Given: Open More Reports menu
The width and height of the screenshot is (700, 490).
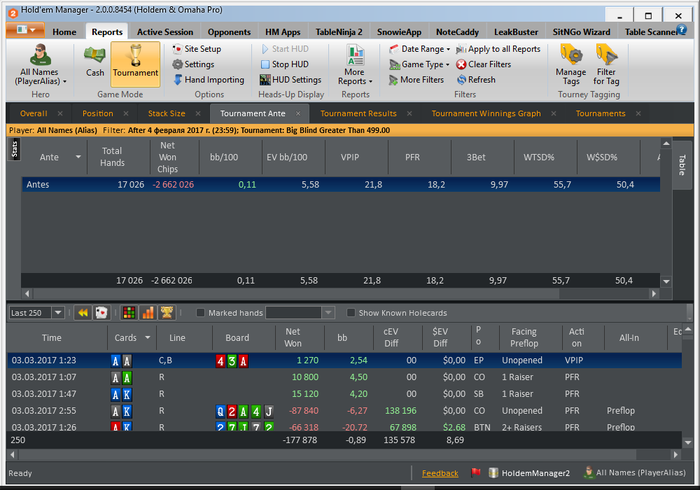Looking at the screenshot, I should (355, 65).
